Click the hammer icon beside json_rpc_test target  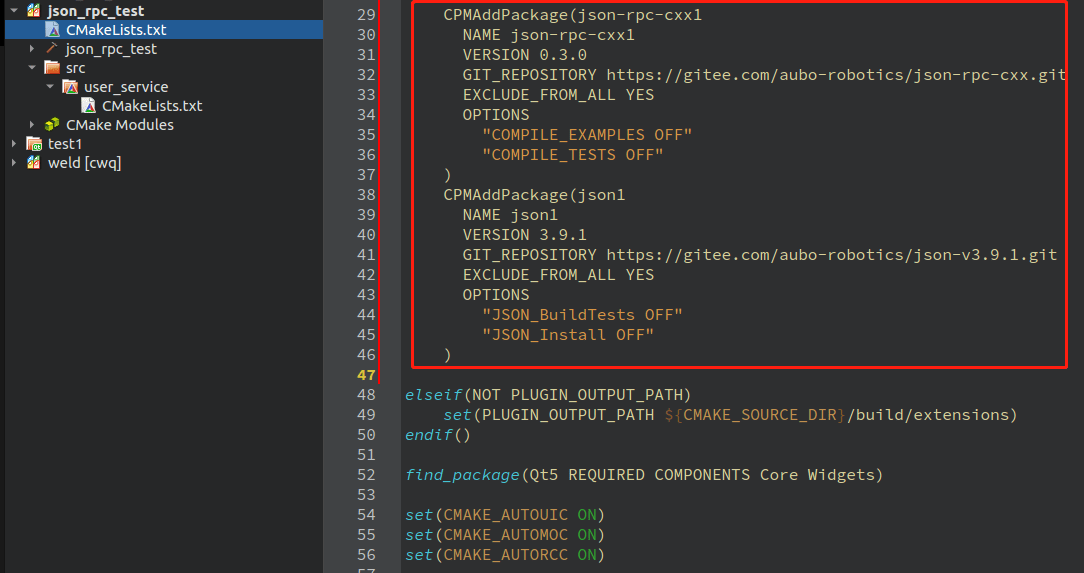(x=51, y=48)
